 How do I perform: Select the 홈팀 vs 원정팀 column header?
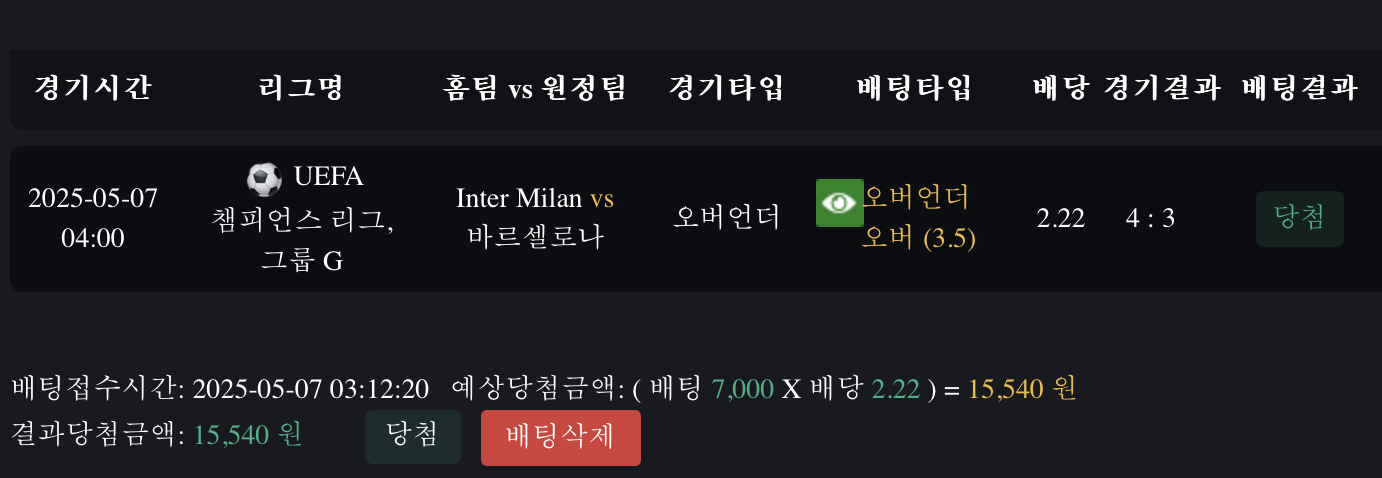point(534,88)
